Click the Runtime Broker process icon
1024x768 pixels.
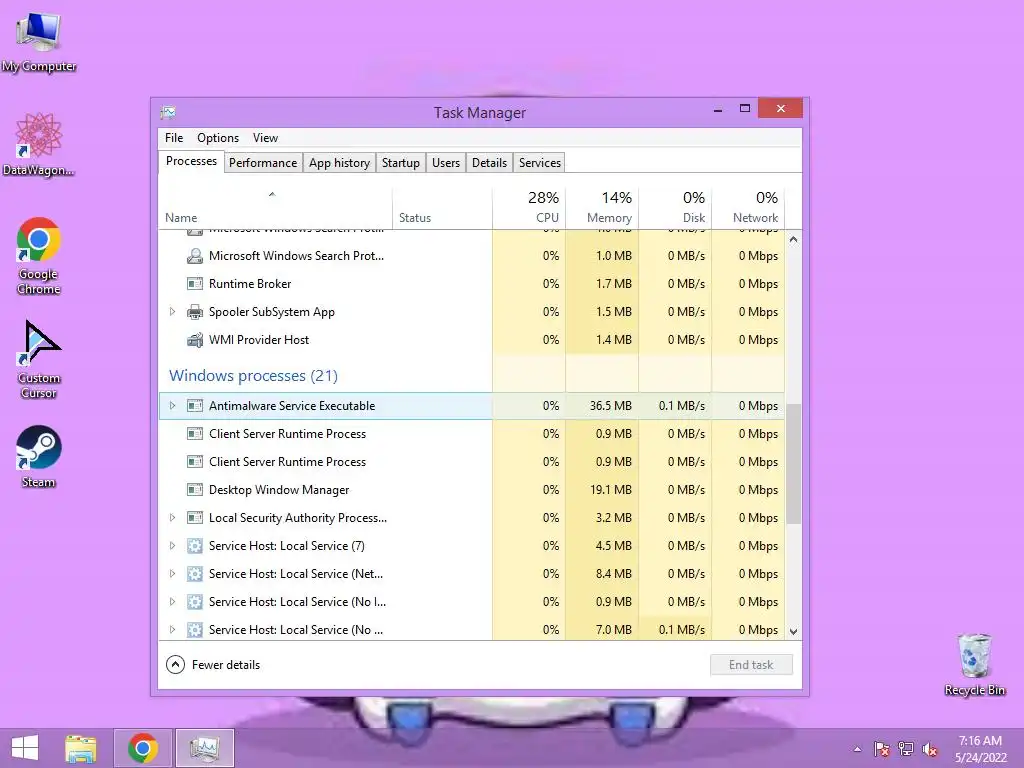click(x=195, y=284)
